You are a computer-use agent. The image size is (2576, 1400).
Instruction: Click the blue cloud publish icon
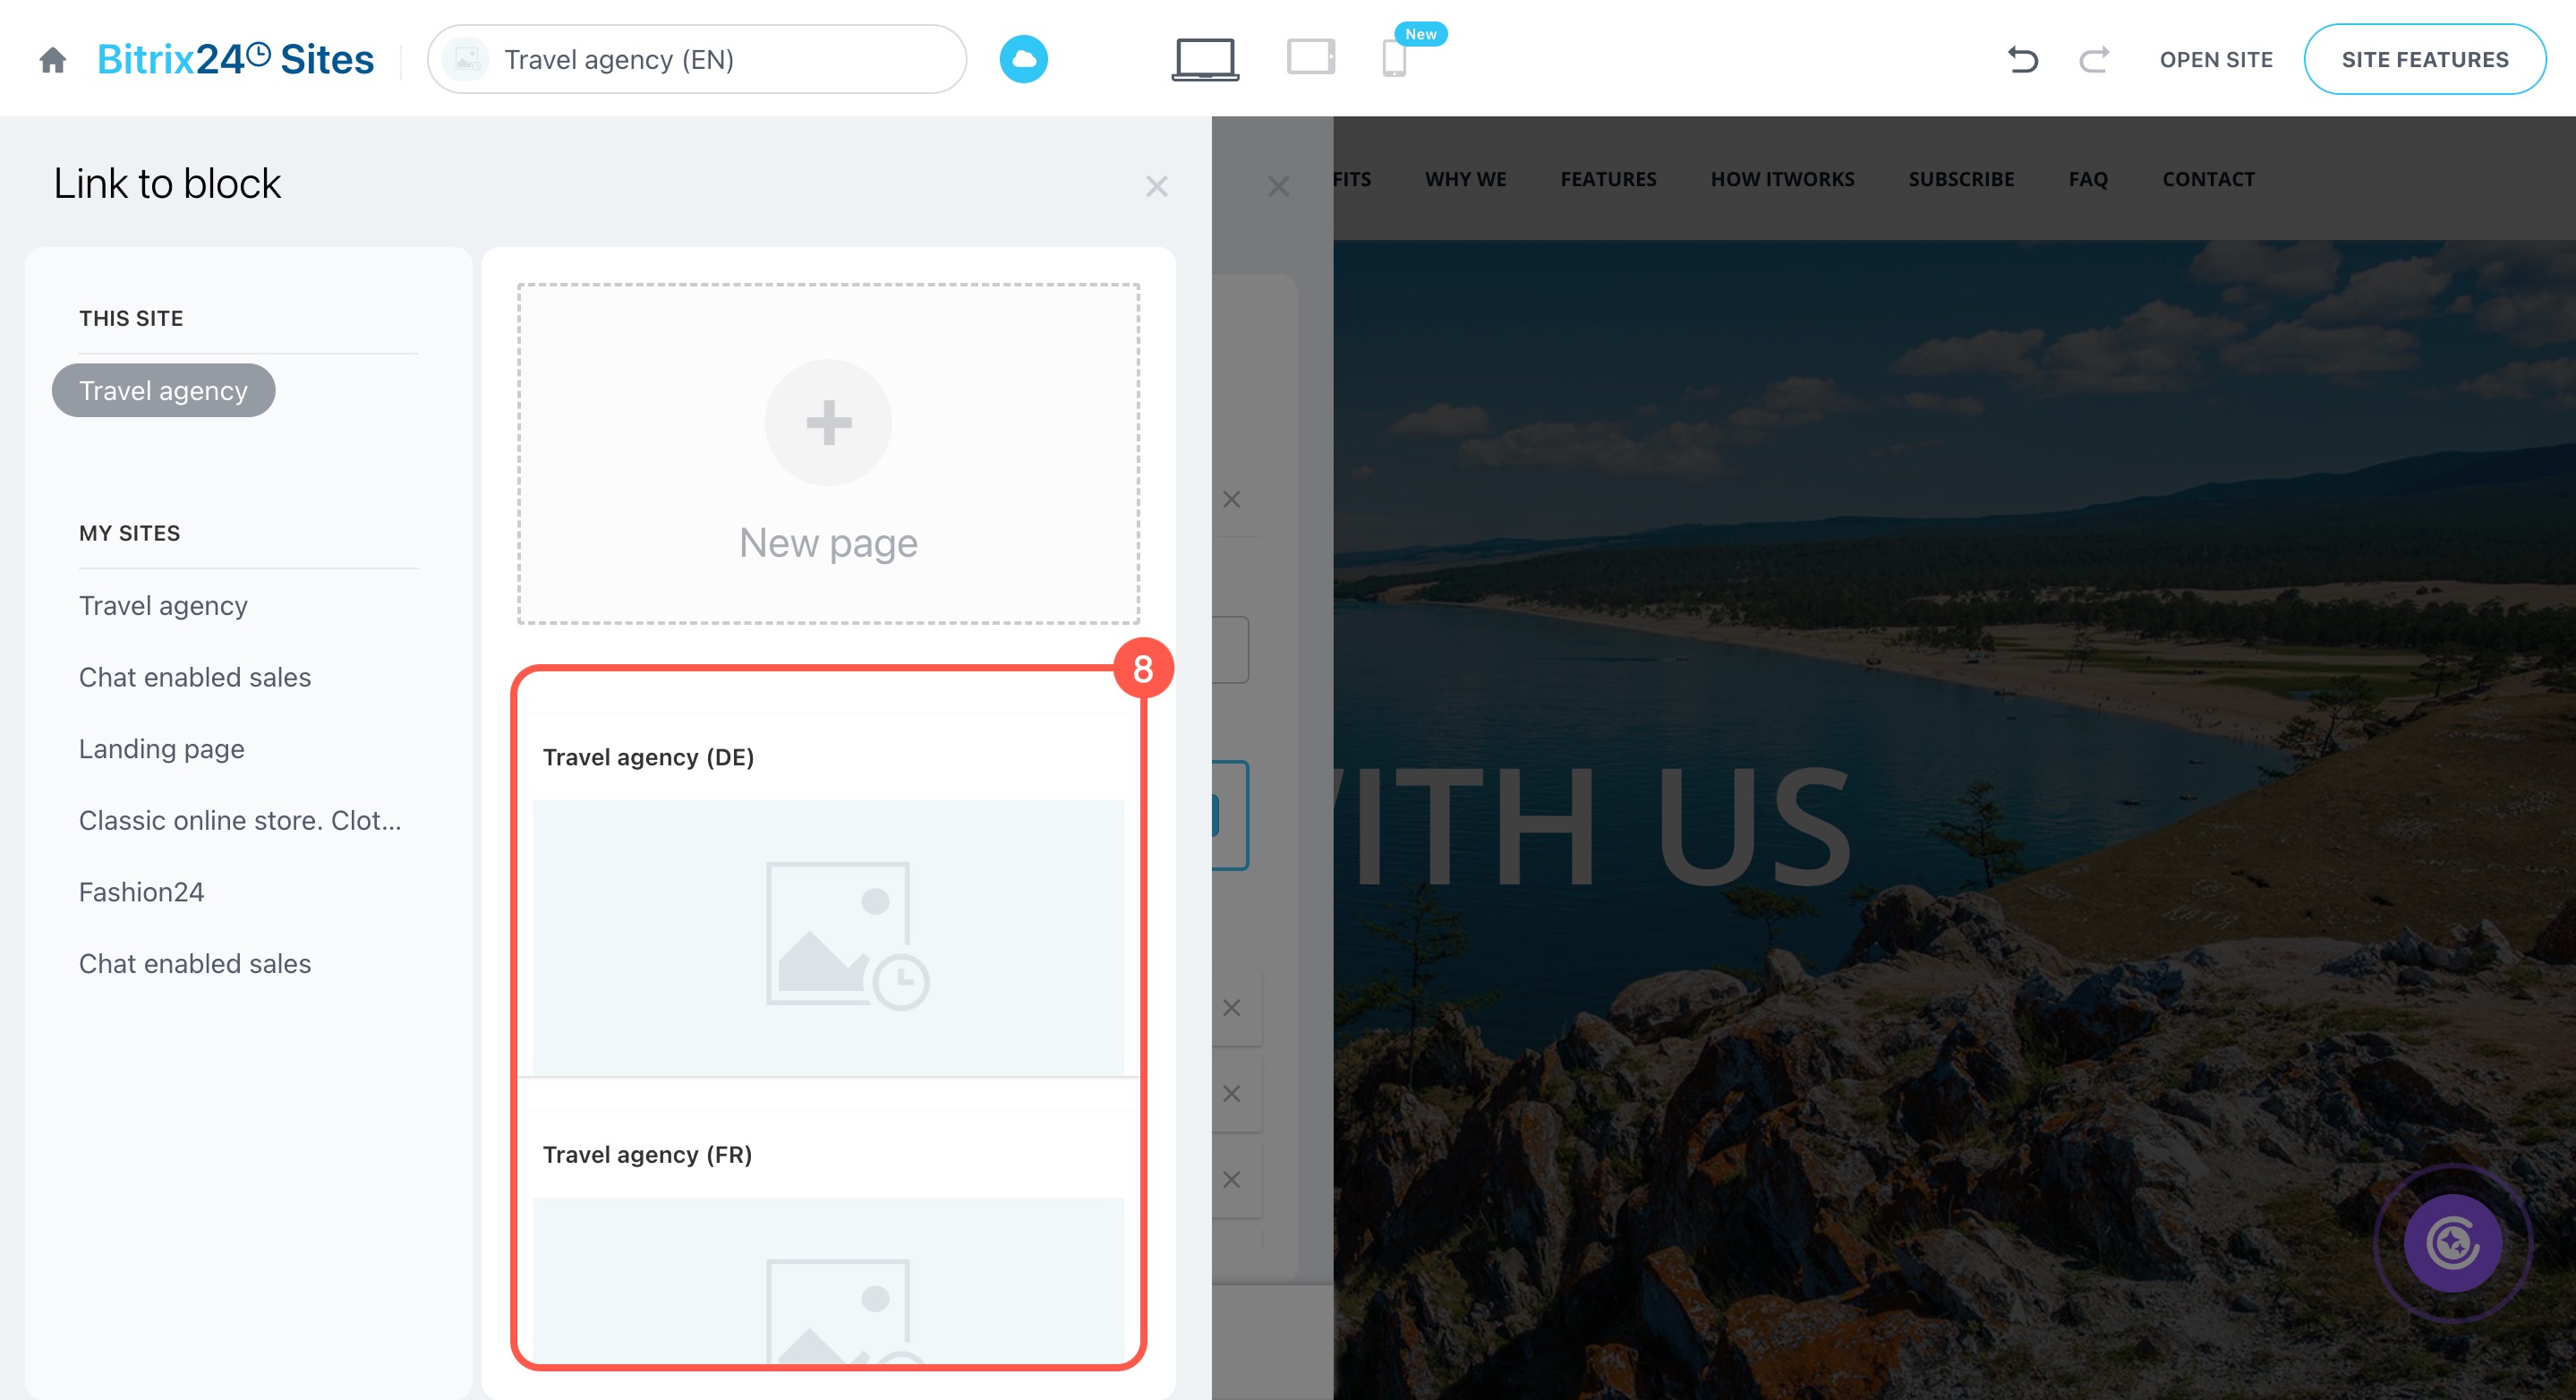point(1023,59)
